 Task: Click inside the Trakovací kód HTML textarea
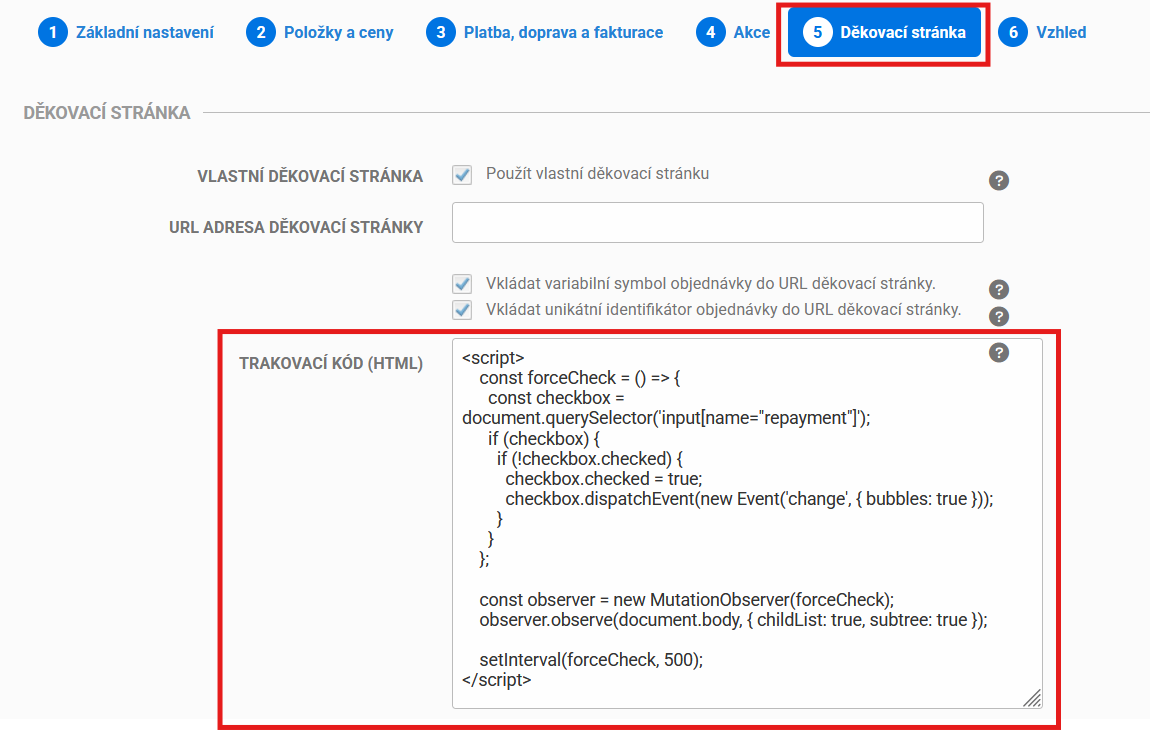(x=747, y=523)
